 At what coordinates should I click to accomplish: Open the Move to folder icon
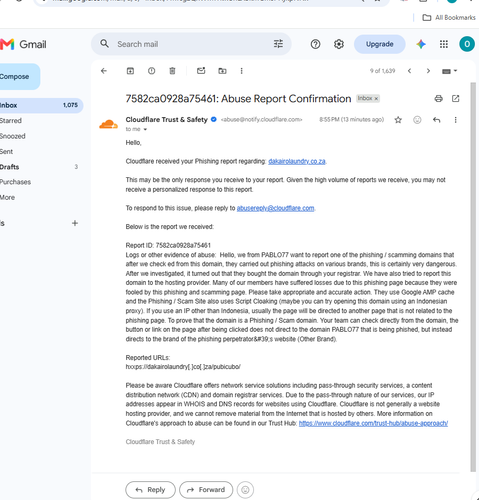(x=222, y=71)
